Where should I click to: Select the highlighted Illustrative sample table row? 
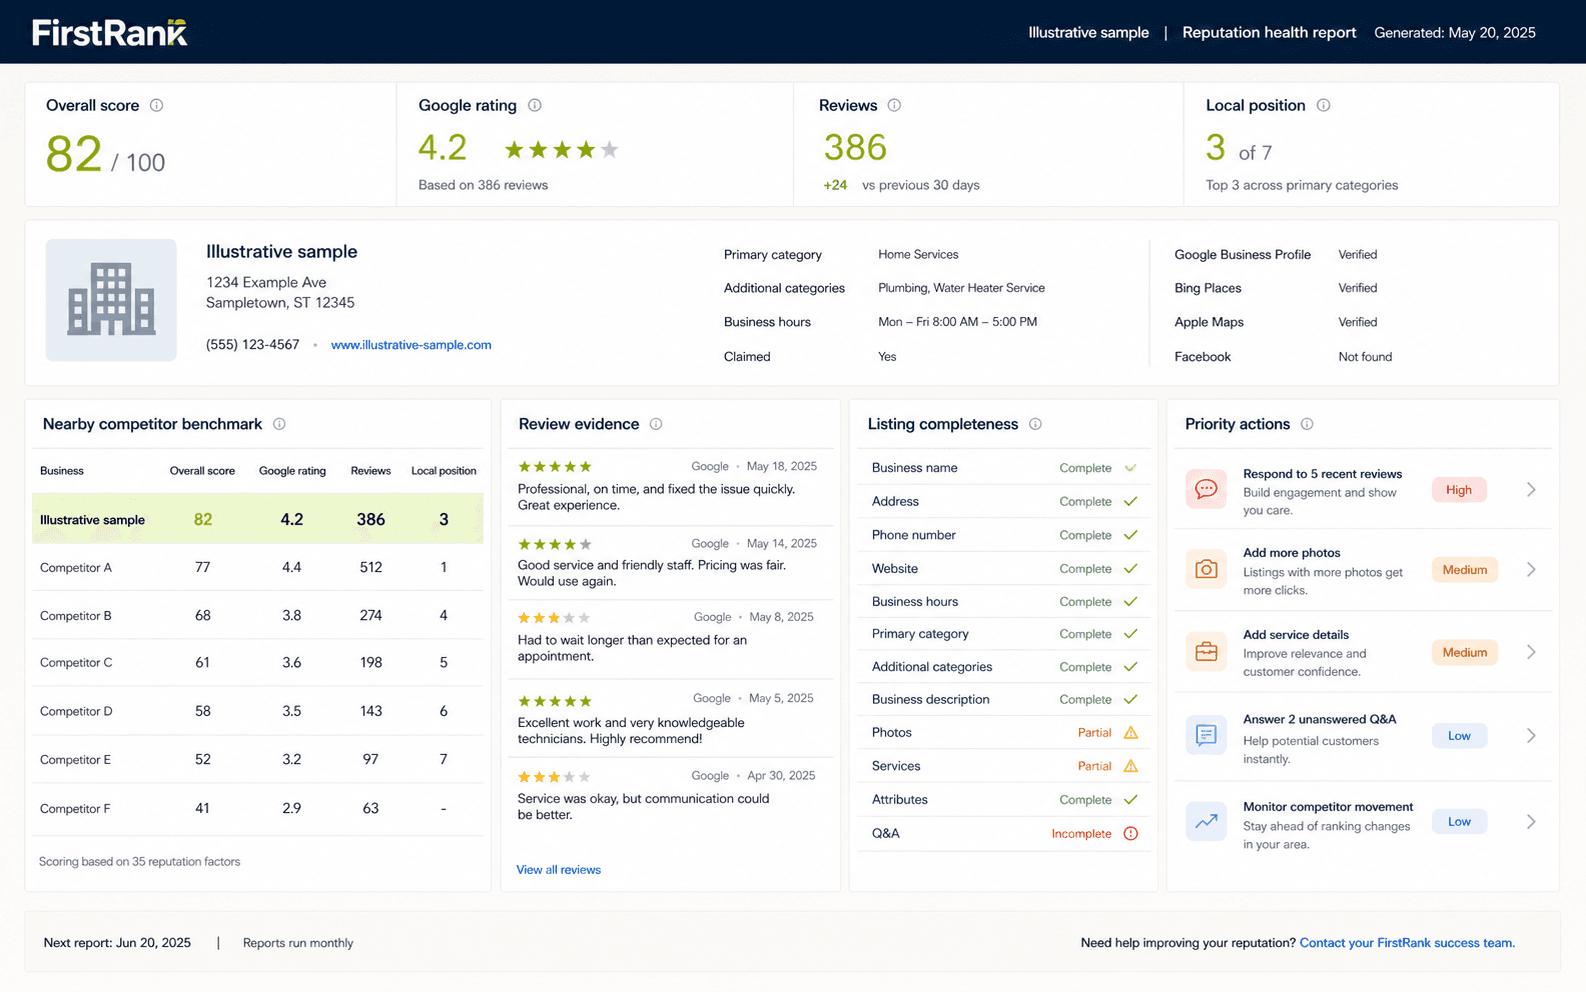[x=258, y=519]
